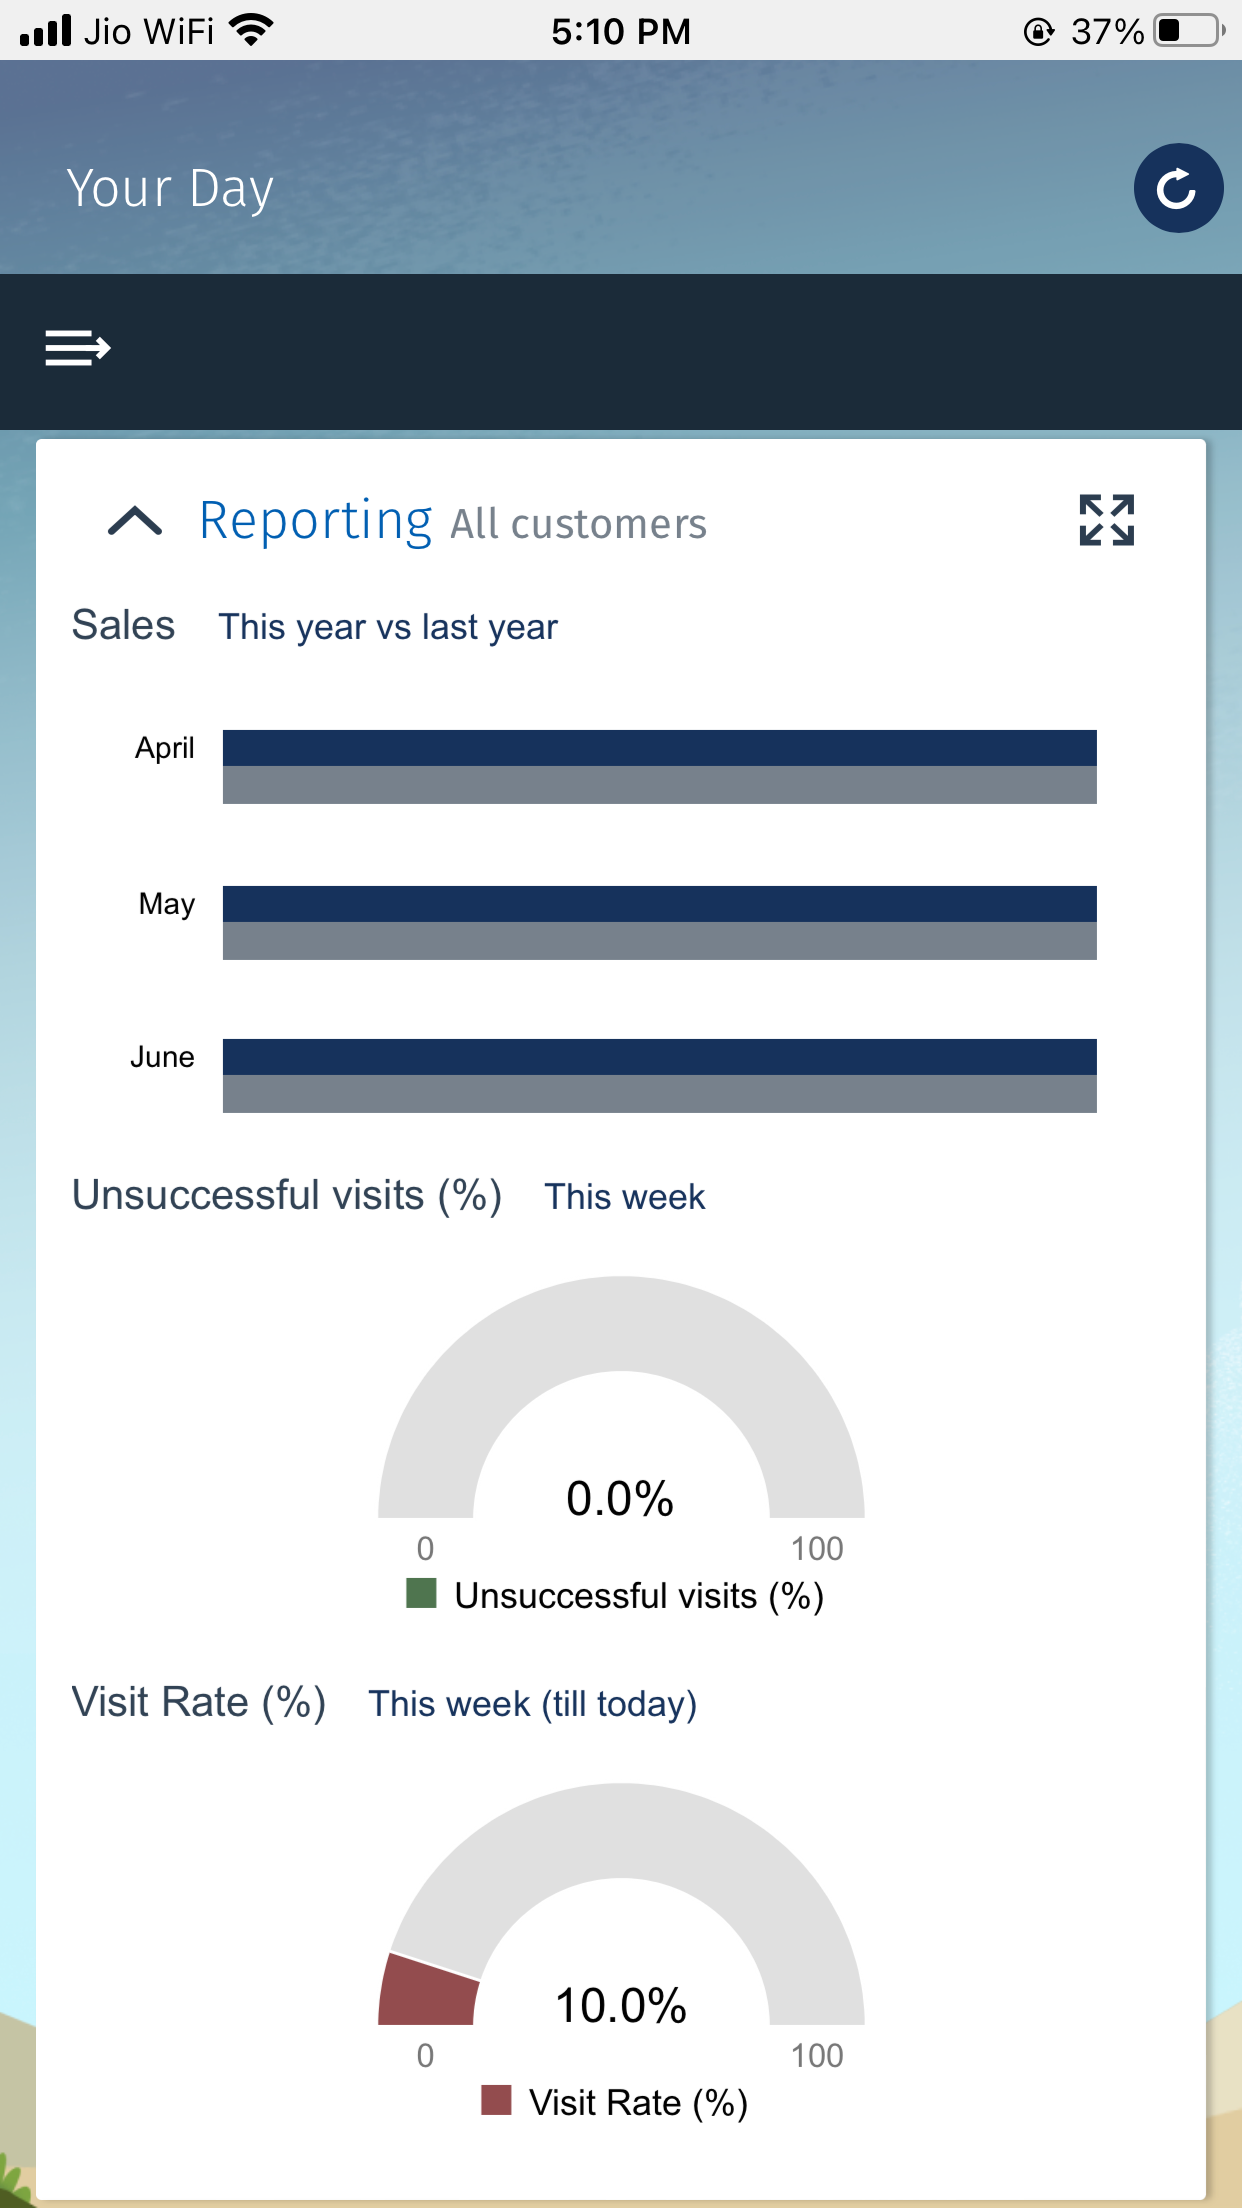Tap the red Visit Rate legend swatch
This screenshot has height=2208, width=1242.
click(x=496, y=2100)
